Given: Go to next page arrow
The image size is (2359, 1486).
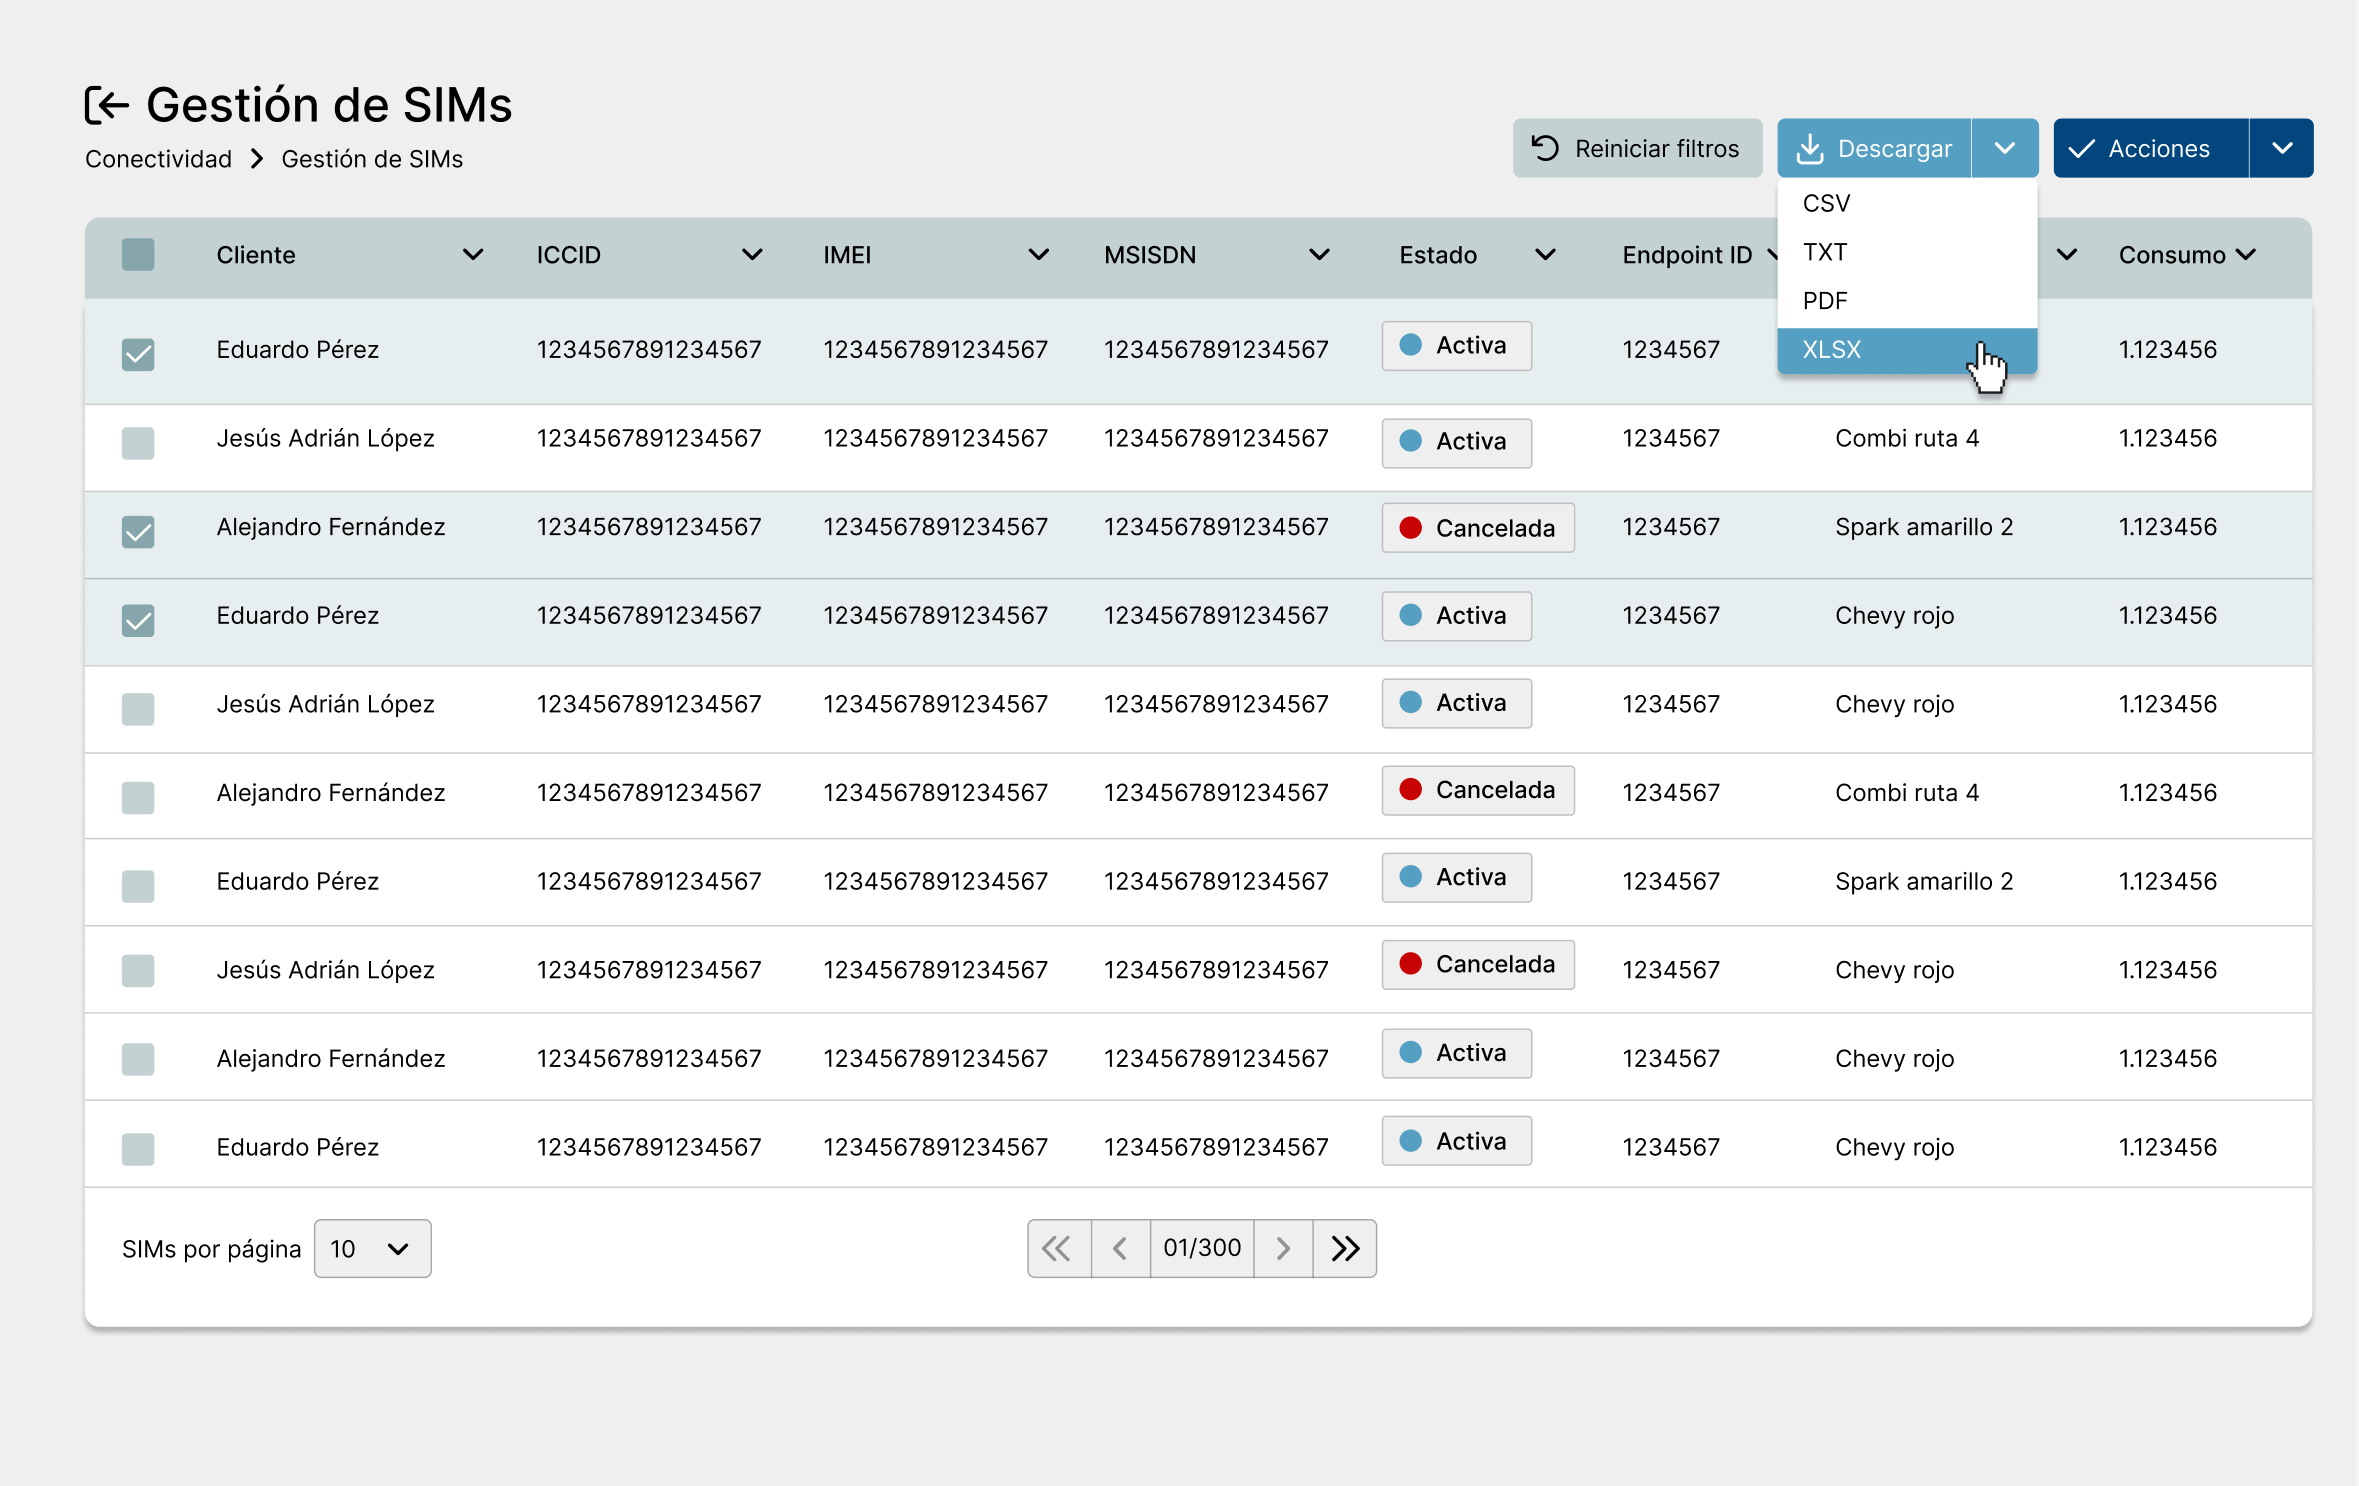Looking at the screenshot, I should coord(1283,1248).
